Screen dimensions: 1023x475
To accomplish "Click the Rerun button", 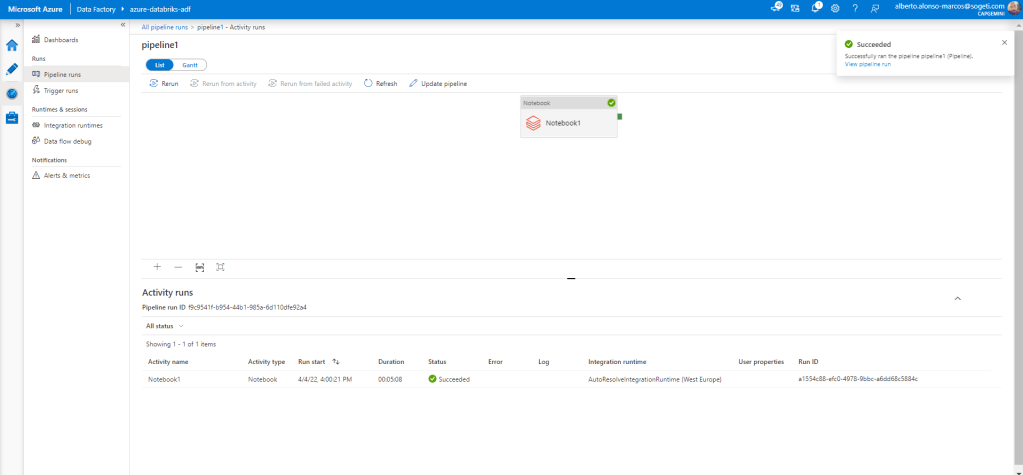I will pyautogui.click(x=164, y=84).
